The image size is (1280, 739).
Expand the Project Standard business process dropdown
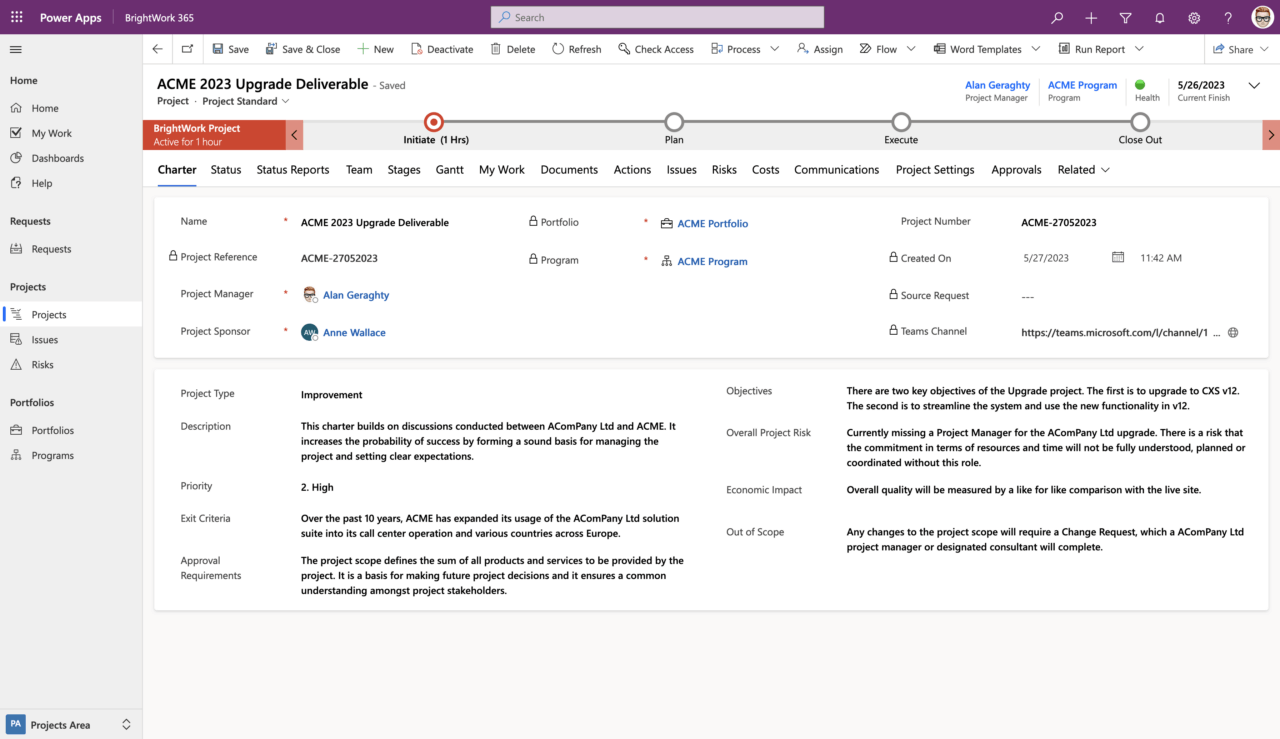284,100
